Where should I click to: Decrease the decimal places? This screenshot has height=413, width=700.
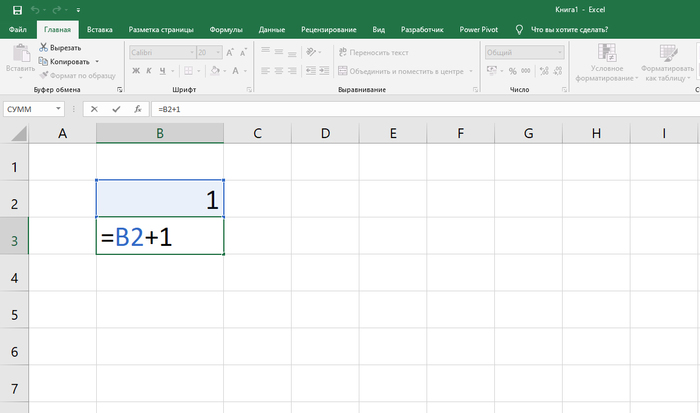pyautogui.click(x=558, y=71)
